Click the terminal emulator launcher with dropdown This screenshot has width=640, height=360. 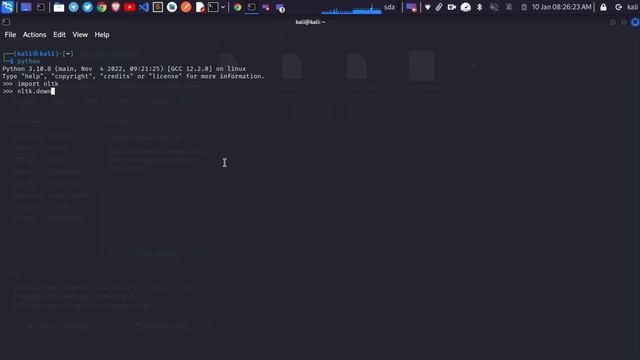coord(213,7)
